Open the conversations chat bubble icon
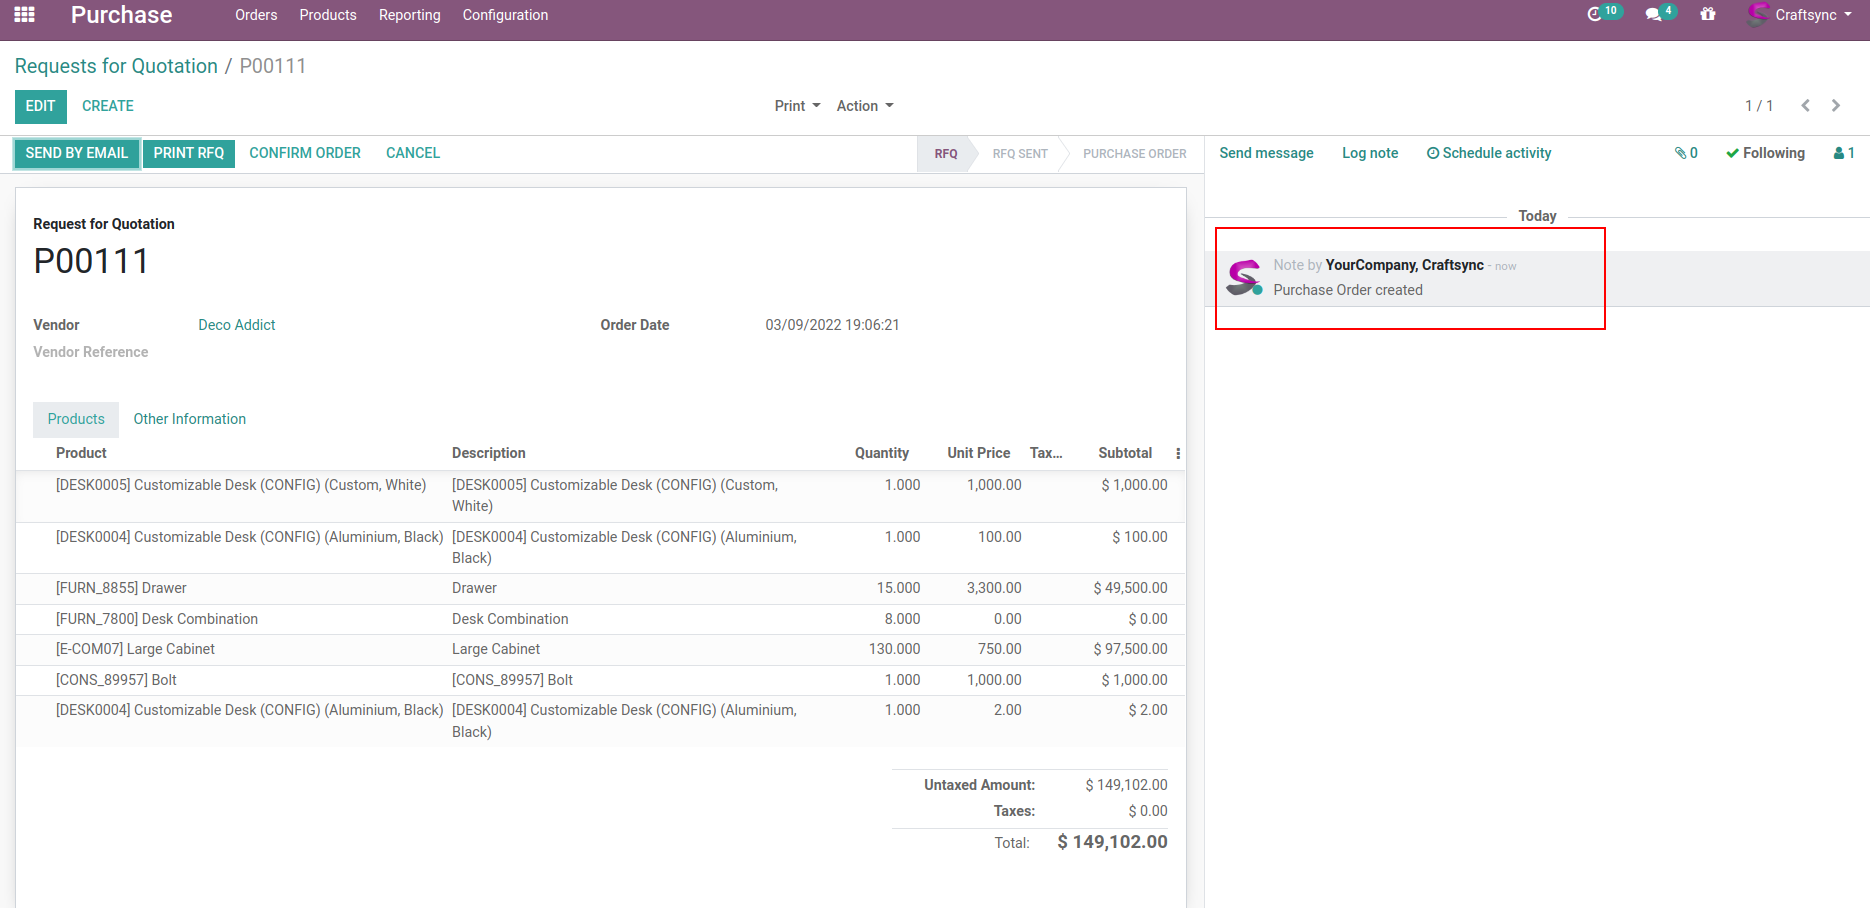The width and height of the screenshot is (1870, 908). point(1654,15)
